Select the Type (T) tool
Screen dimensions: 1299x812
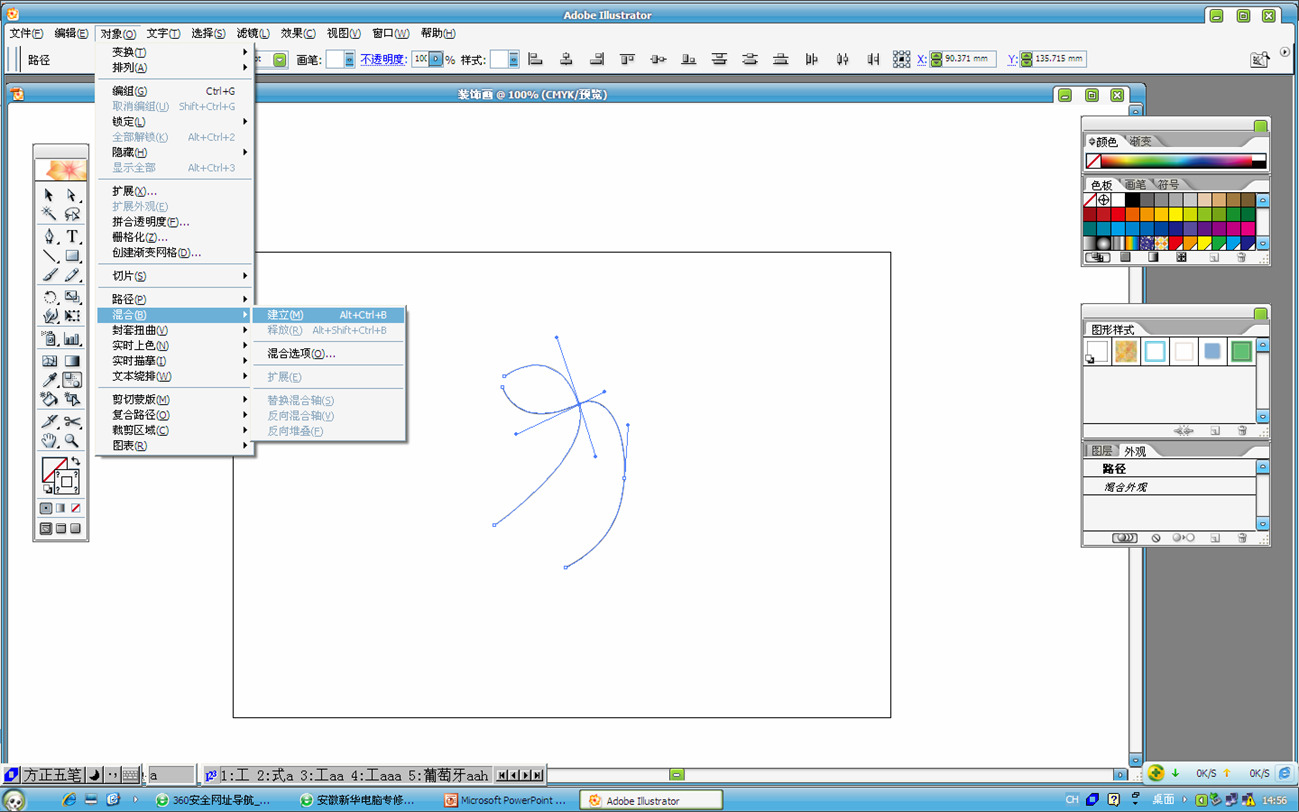72,237
